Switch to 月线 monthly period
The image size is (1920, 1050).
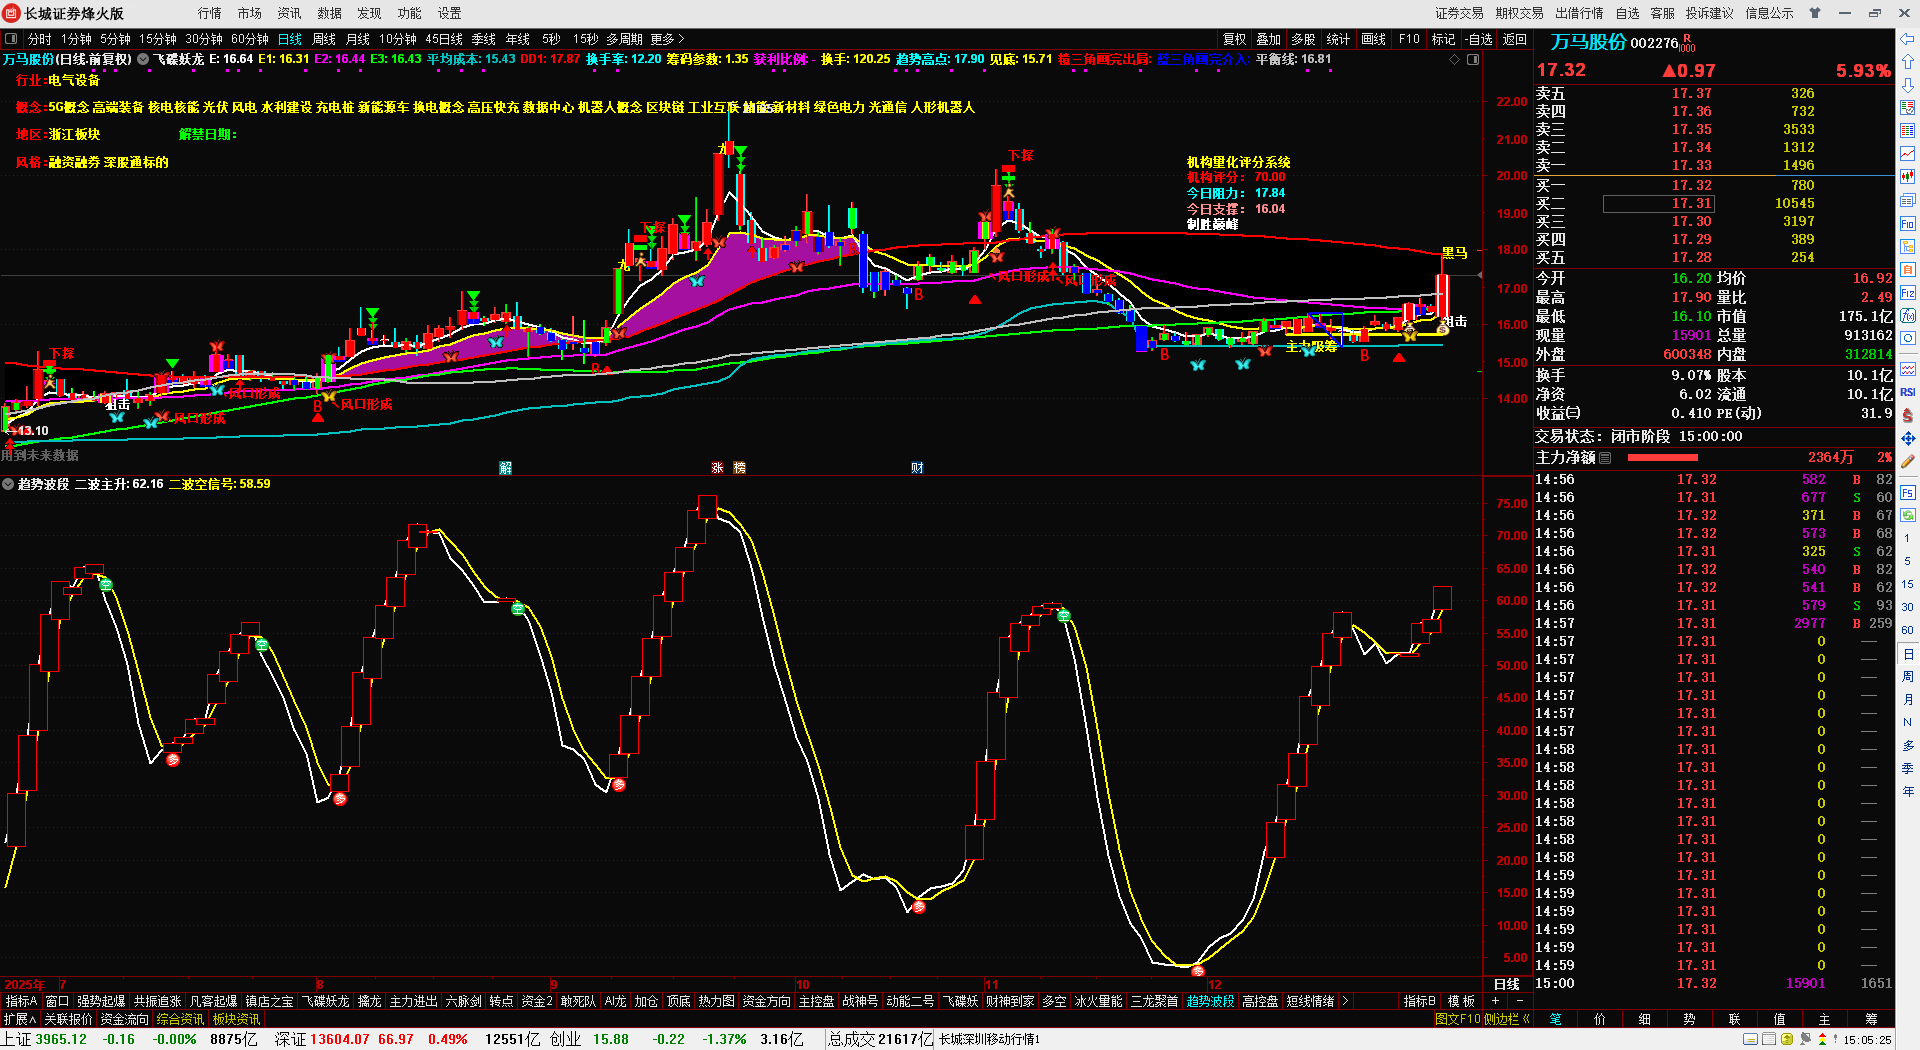[358, 39]
